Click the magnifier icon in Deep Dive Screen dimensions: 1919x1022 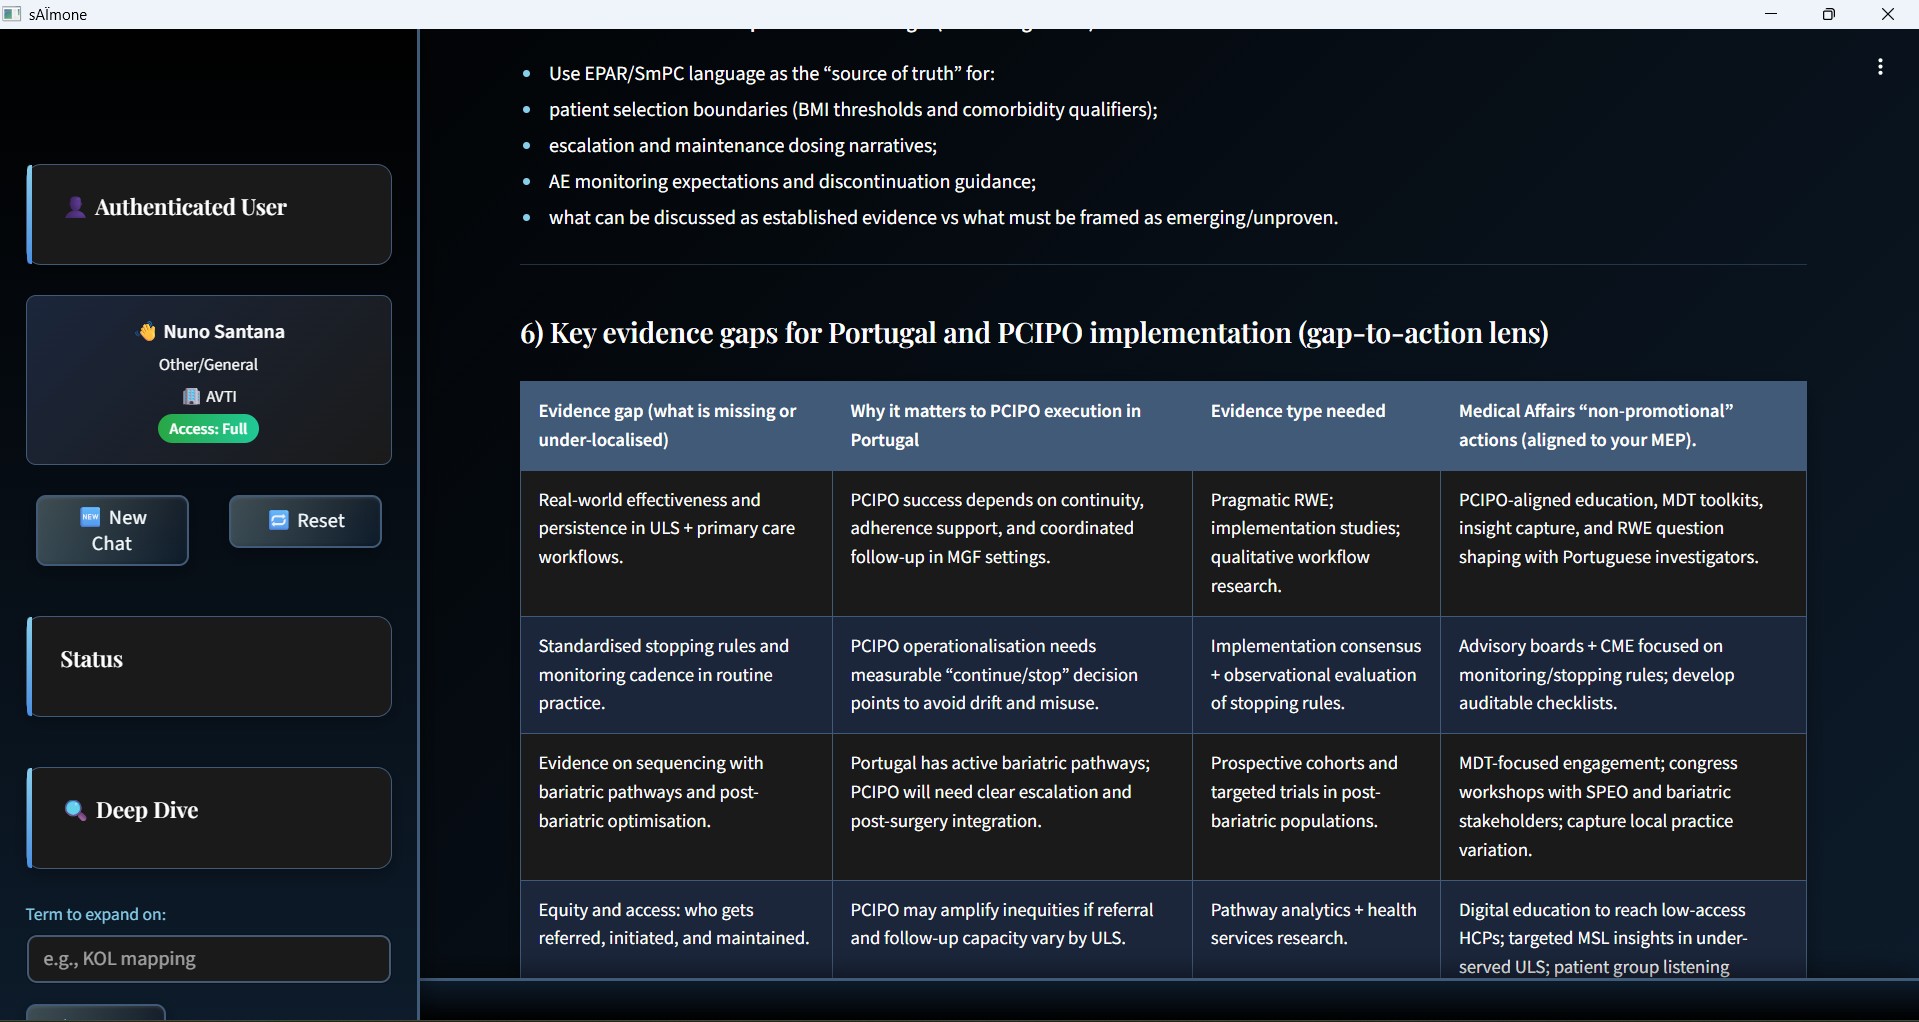tap(75, 810)
